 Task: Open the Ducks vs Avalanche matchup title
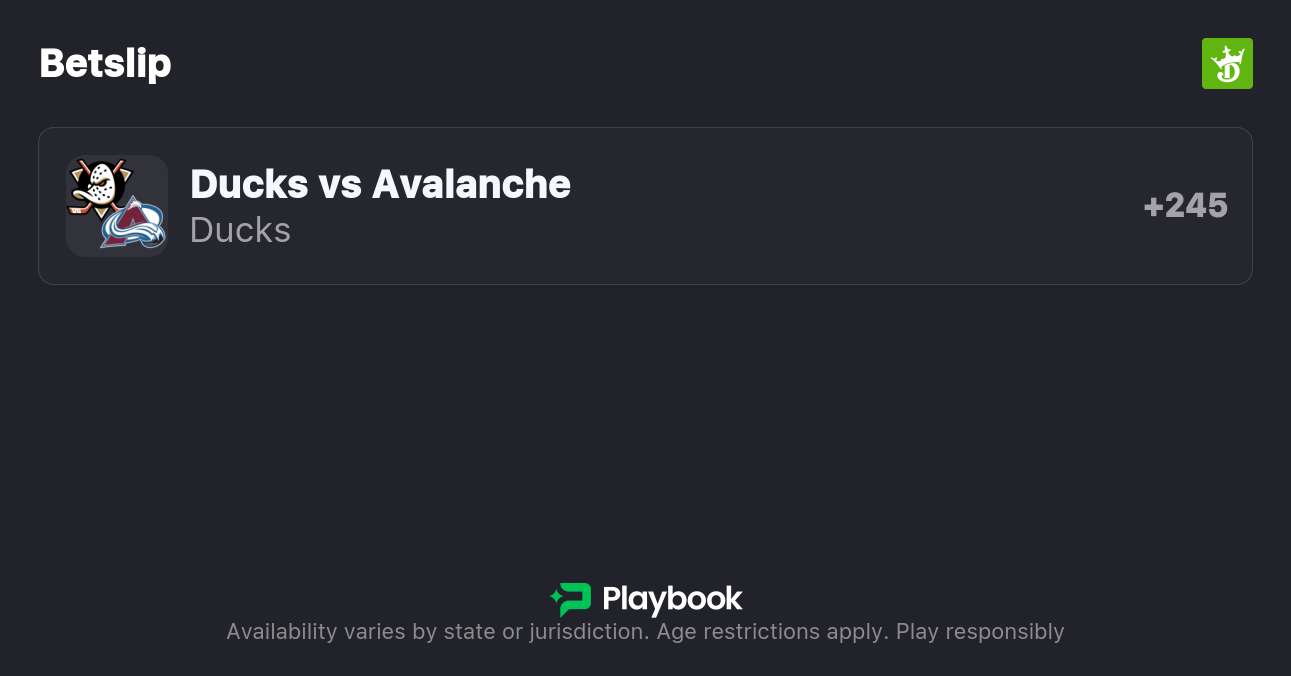(x=380, y=184)
